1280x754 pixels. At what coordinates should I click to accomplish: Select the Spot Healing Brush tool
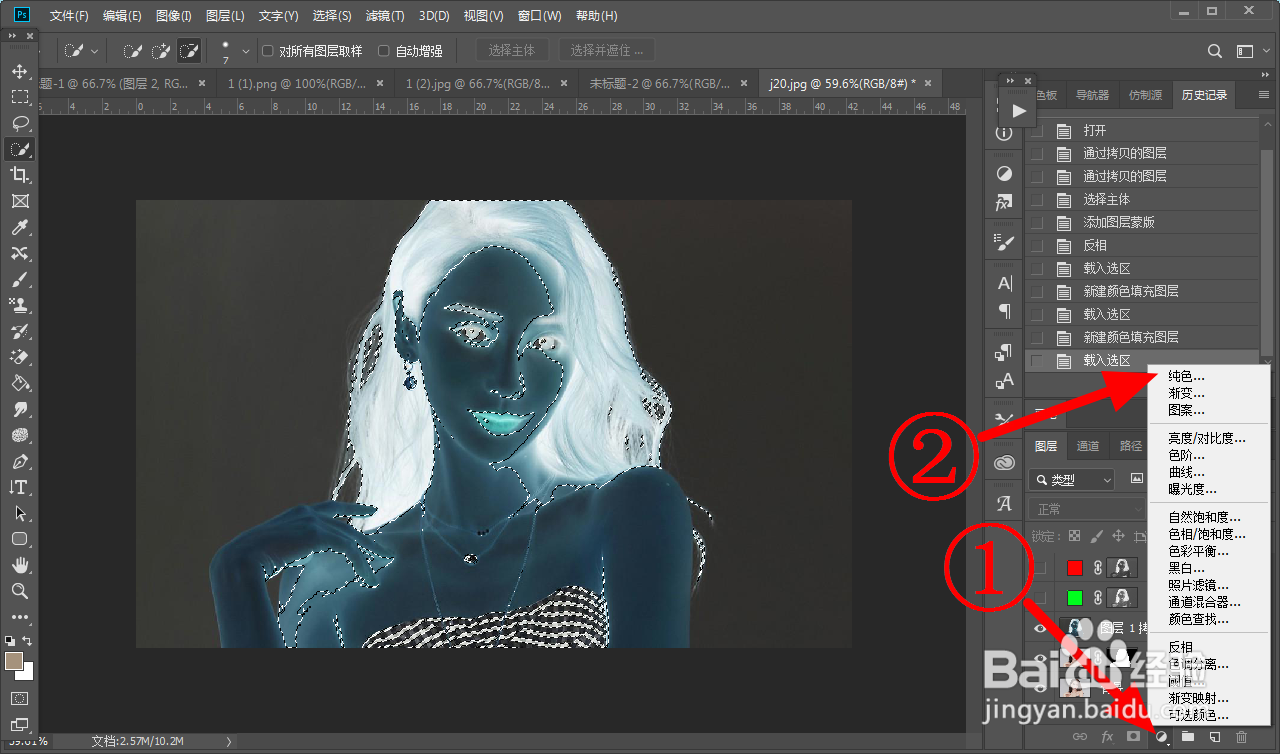pyautogui.click(x=19, y=254)
